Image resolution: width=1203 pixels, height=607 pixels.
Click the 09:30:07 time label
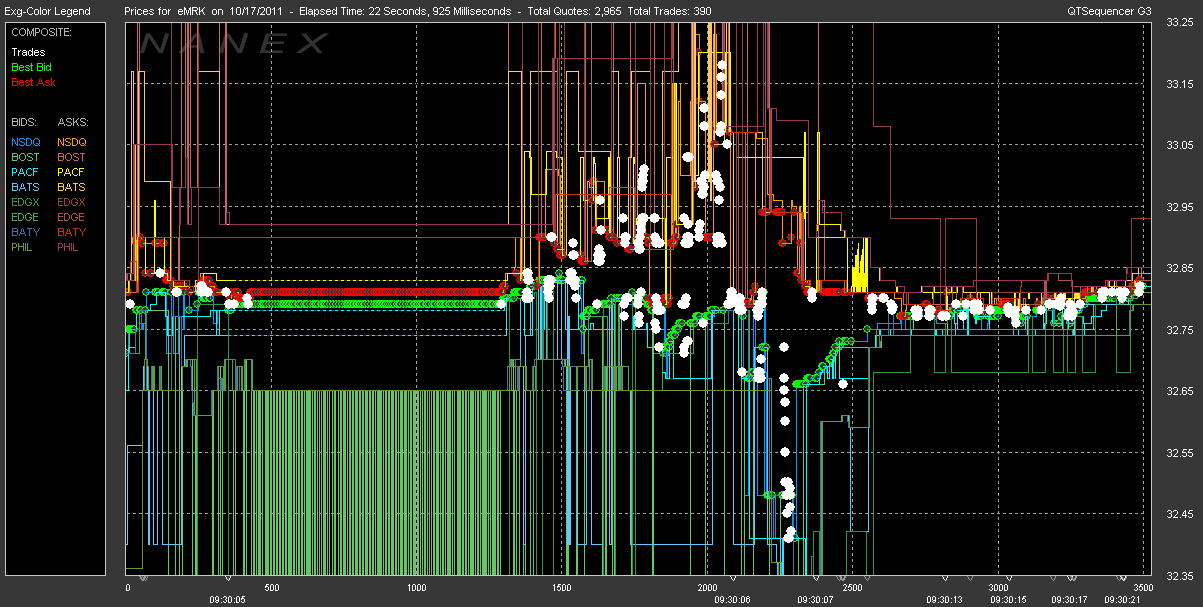(x=815, y=599)
